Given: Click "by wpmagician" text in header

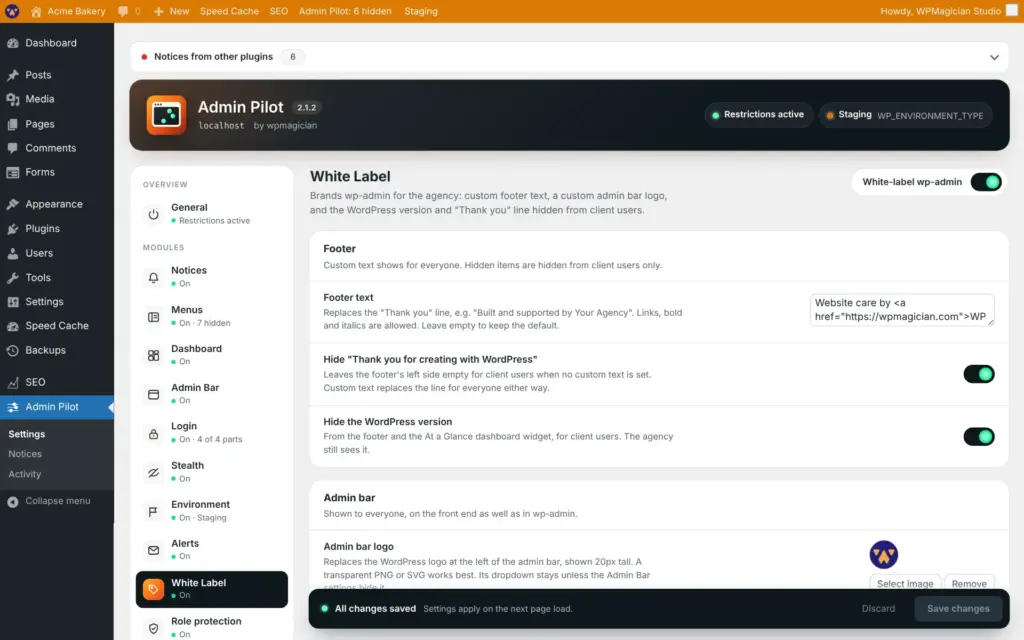Looking at the screenshot, I should pos(285,125).
